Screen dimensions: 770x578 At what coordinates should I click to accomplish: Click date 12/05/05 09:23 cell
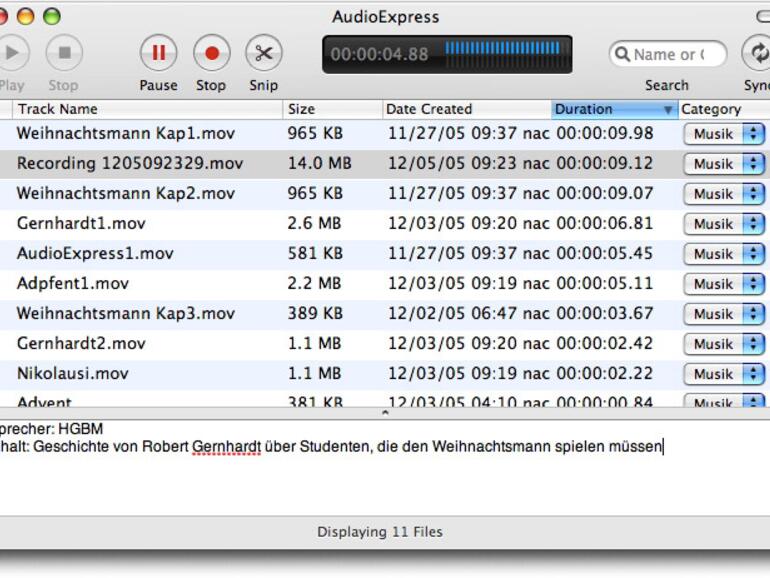click(468, 163)
